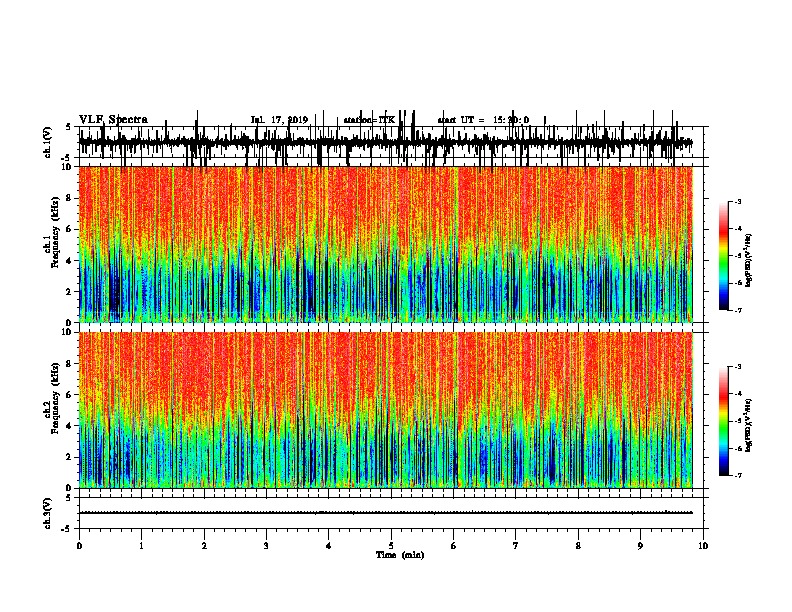Click the ch.1 color bar log(PSD) label

748,261
